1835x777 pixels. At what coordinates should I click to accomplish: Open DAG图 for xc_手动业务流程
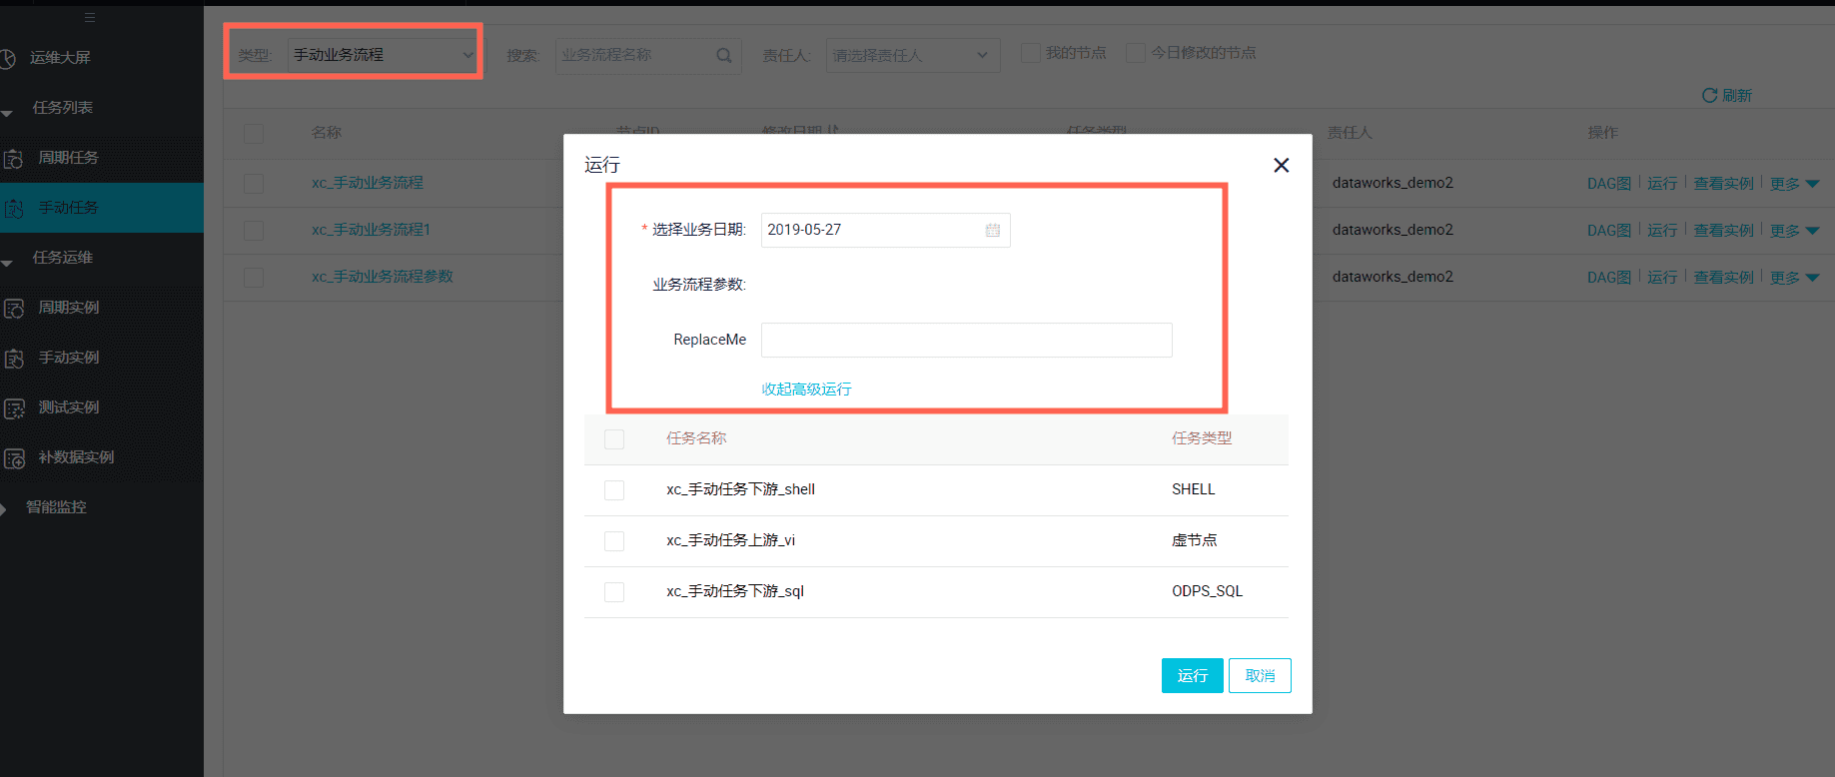coord(1609,183)
